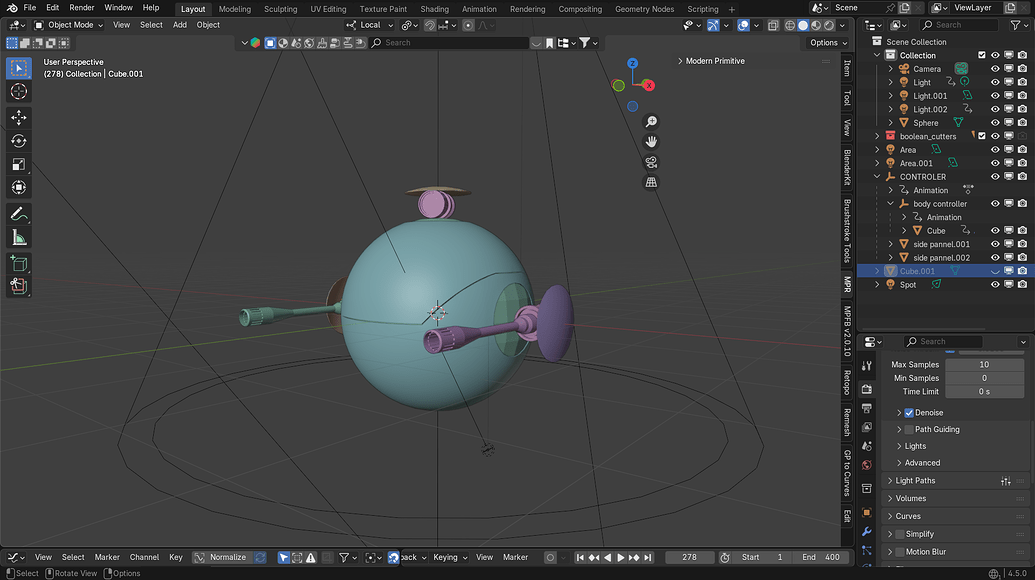Image resolution: width=1035 pixels, height=580 pixels.
Task: Open the Object properties tab icon
Action: pyautogui.click(x=867, y=512)
